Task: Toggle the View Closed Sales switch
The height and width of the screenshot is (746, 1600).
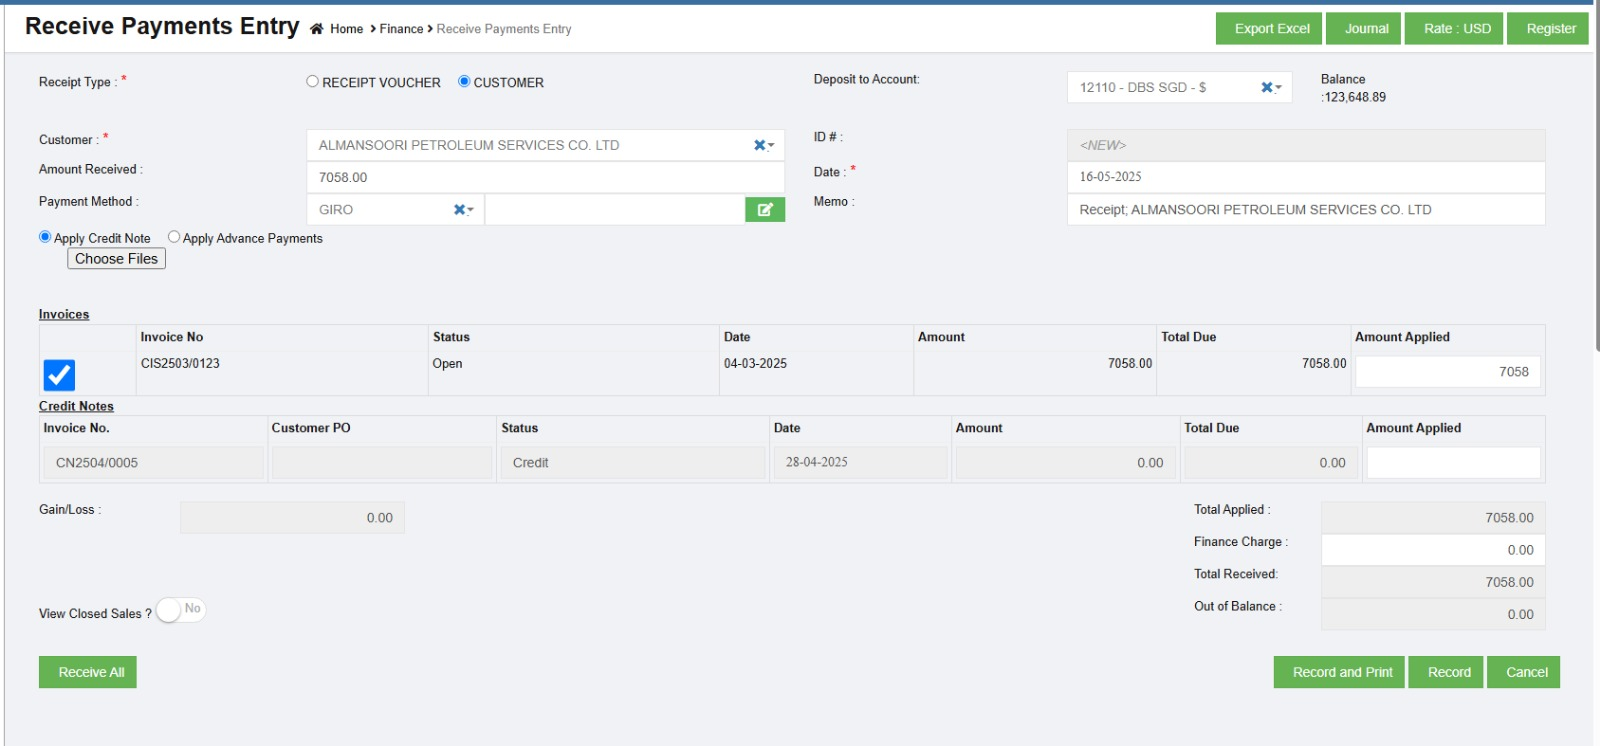Action: point(180,610)
